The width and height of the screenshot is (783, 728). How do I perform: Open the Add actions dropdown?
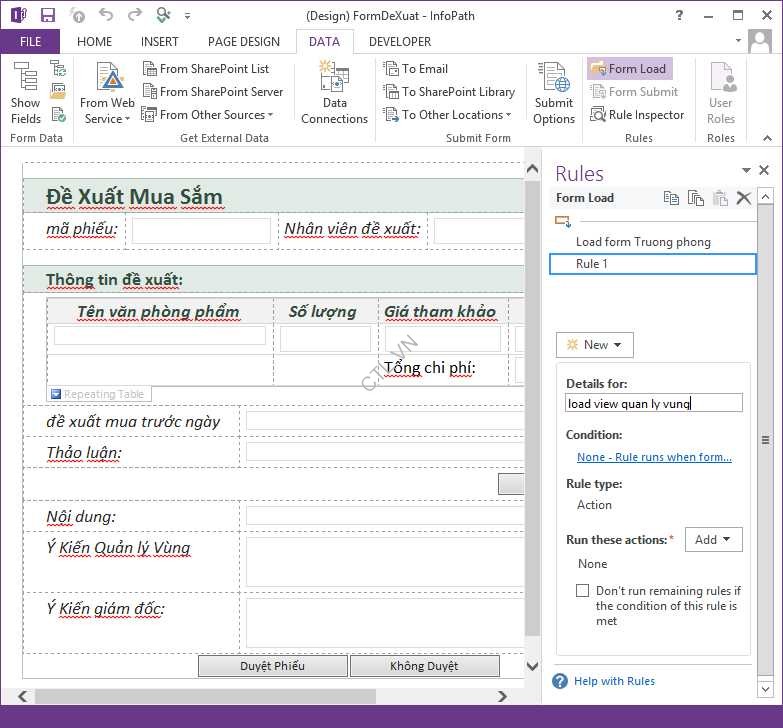coord(713,540)
